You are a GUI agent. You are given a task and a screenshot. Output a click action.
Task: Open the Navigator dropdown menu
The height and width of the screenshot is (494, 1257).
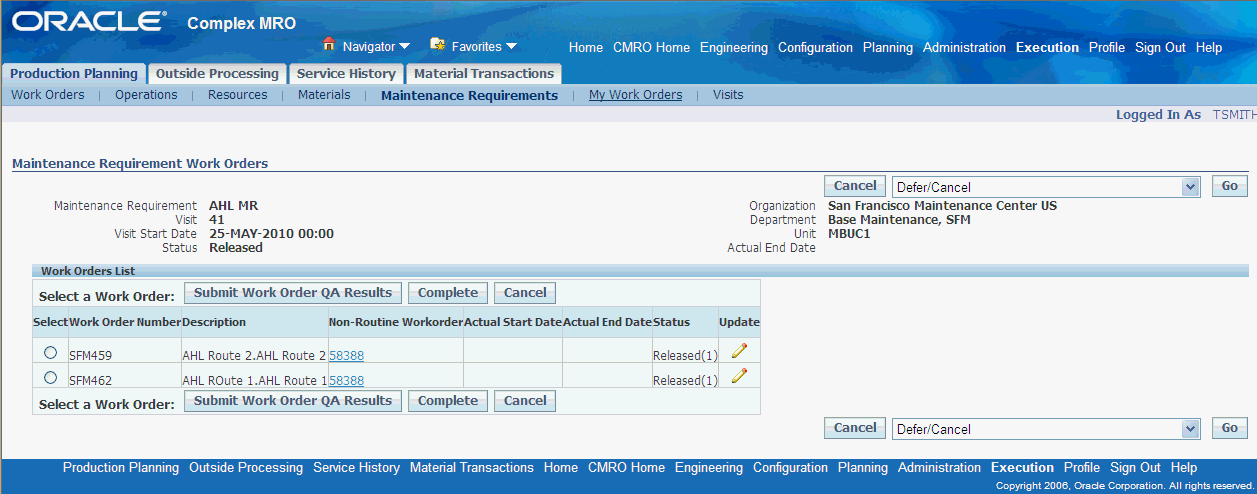[x=376, y=46]
